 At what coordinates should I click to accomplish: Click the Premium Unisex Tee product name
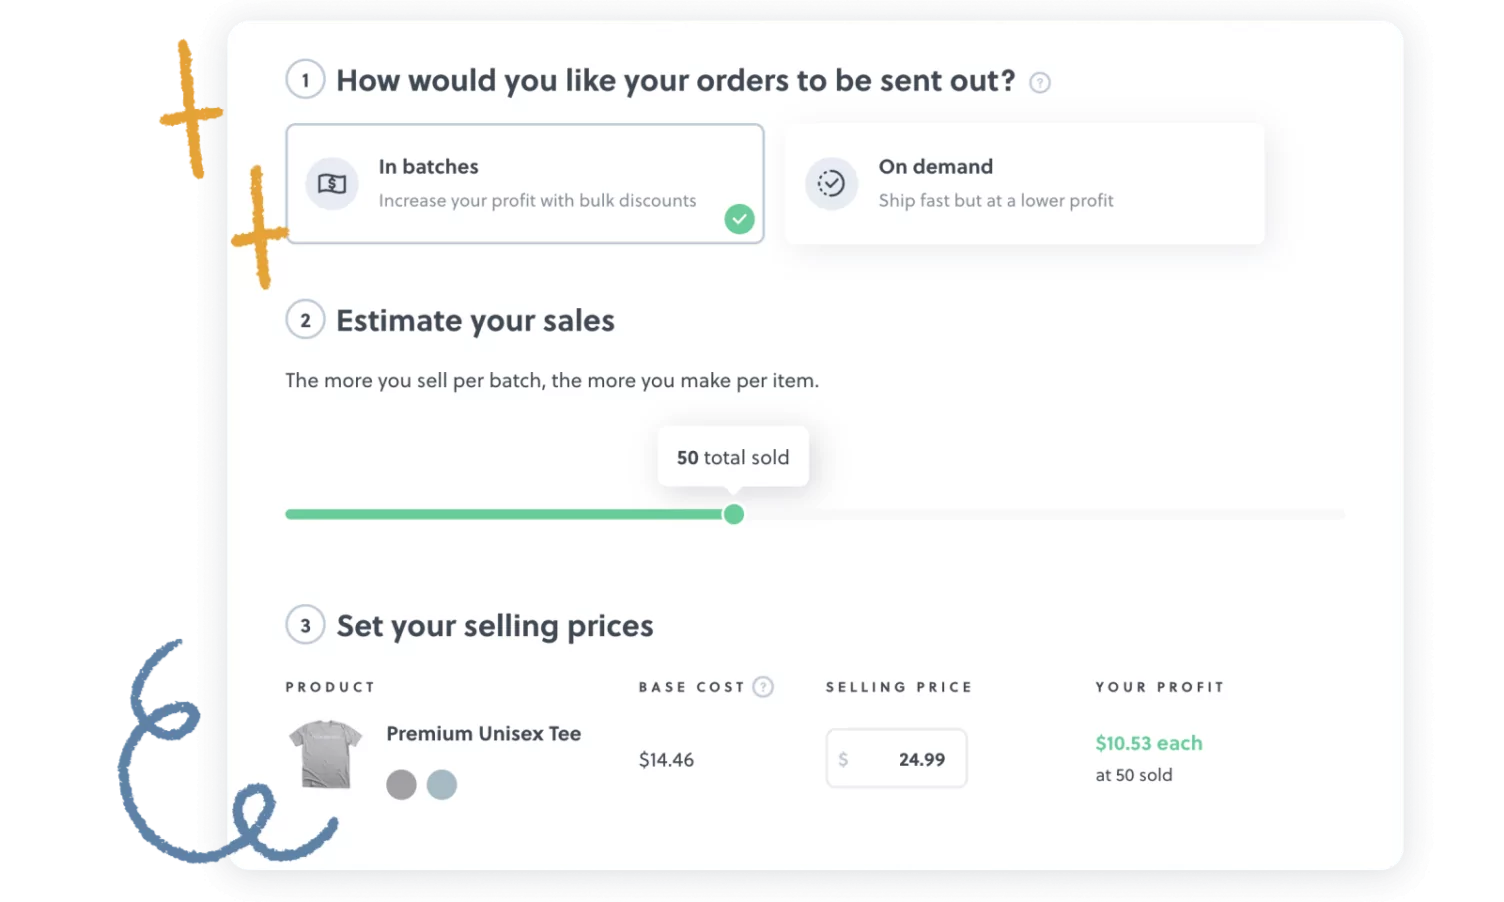(x=484, y=734)
